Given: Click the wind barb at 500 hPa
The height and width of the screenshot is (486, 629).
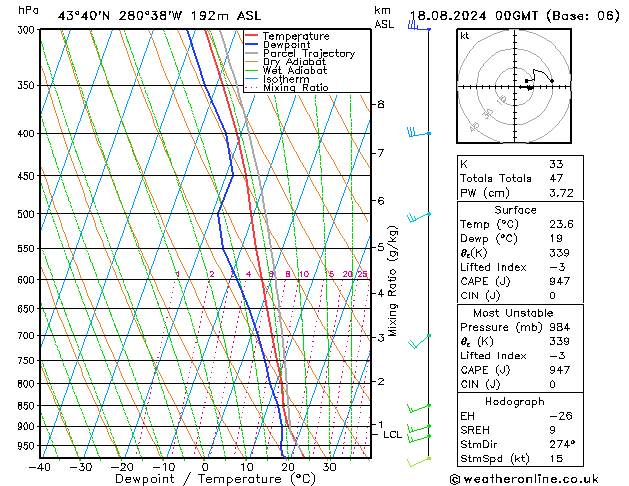Looking at the screenshot, I should click(x=418, y=215).
